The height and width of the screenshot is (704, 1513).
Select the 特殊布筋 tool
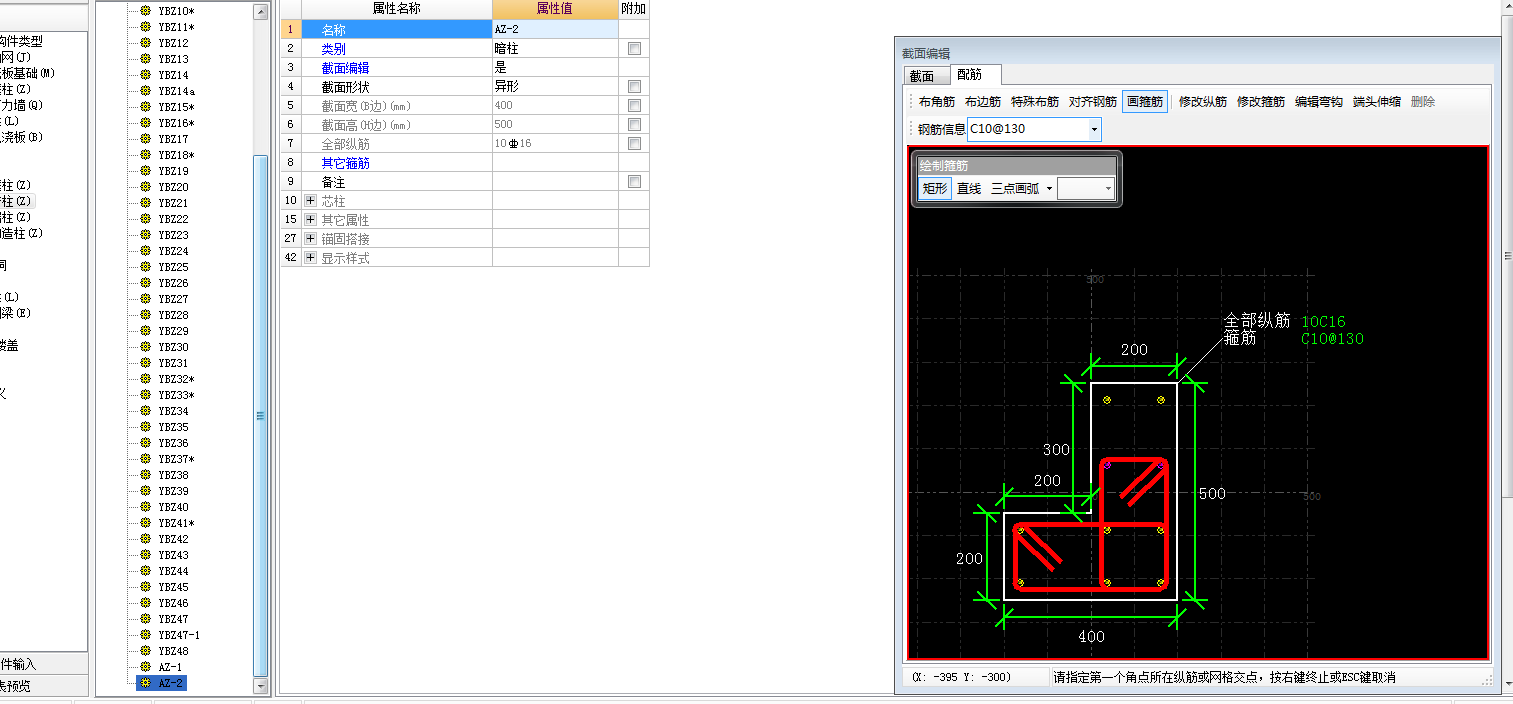(x=1035, y=101)
